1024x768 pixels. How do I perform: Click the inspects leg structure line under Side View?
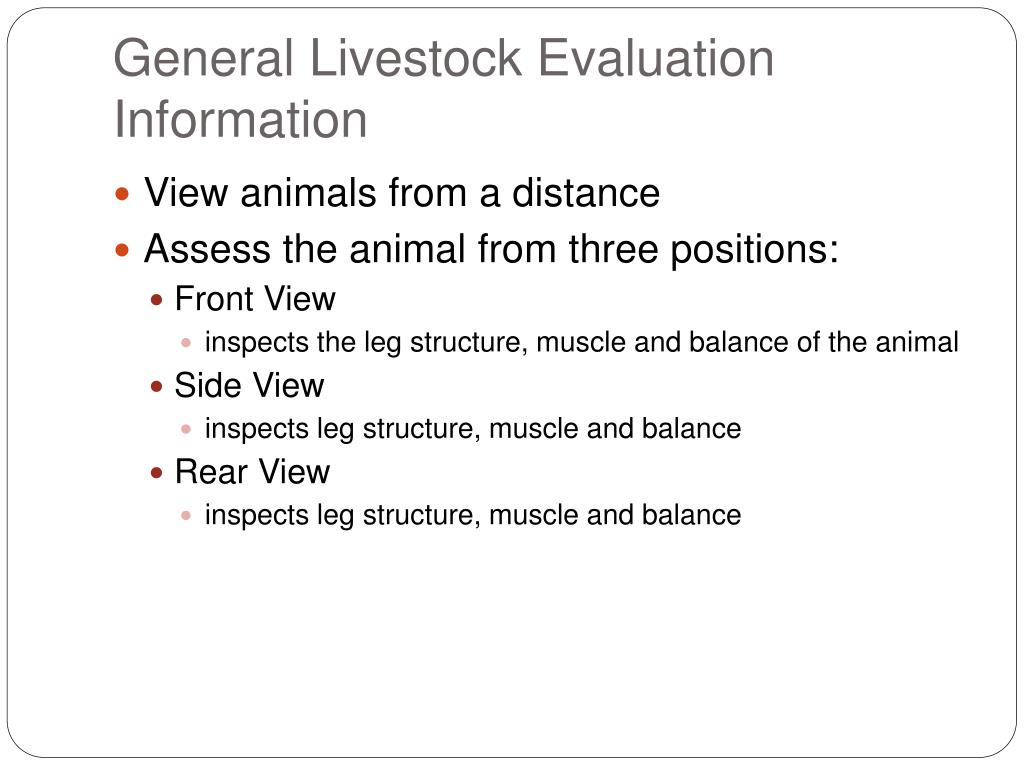tap(473, 430)
